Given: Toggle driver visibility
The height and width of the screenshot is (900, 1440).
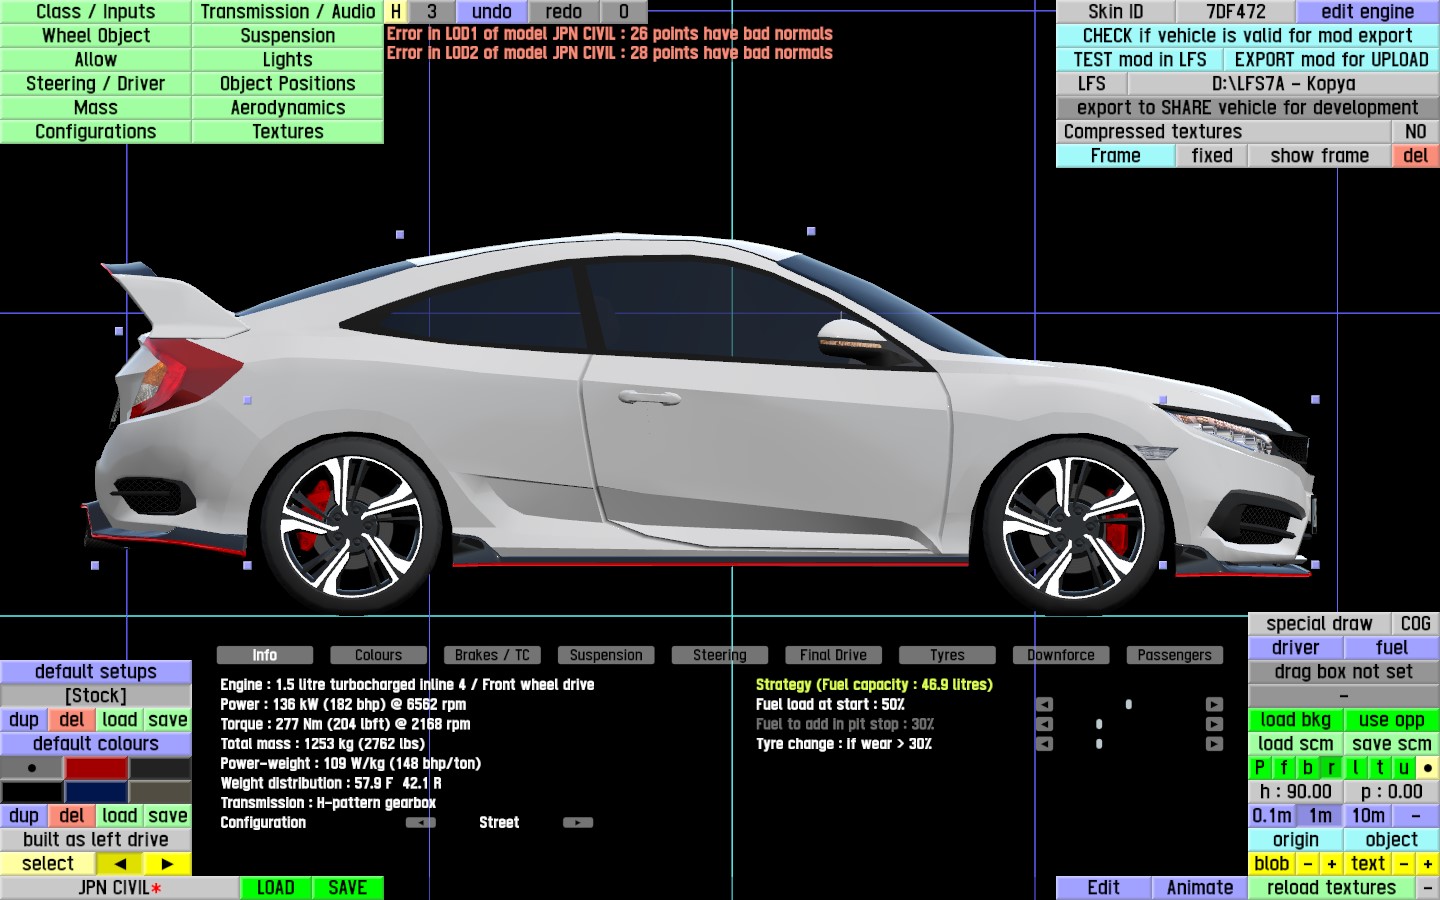Looking at the screenshot, I should click(x=1296, y=648).
